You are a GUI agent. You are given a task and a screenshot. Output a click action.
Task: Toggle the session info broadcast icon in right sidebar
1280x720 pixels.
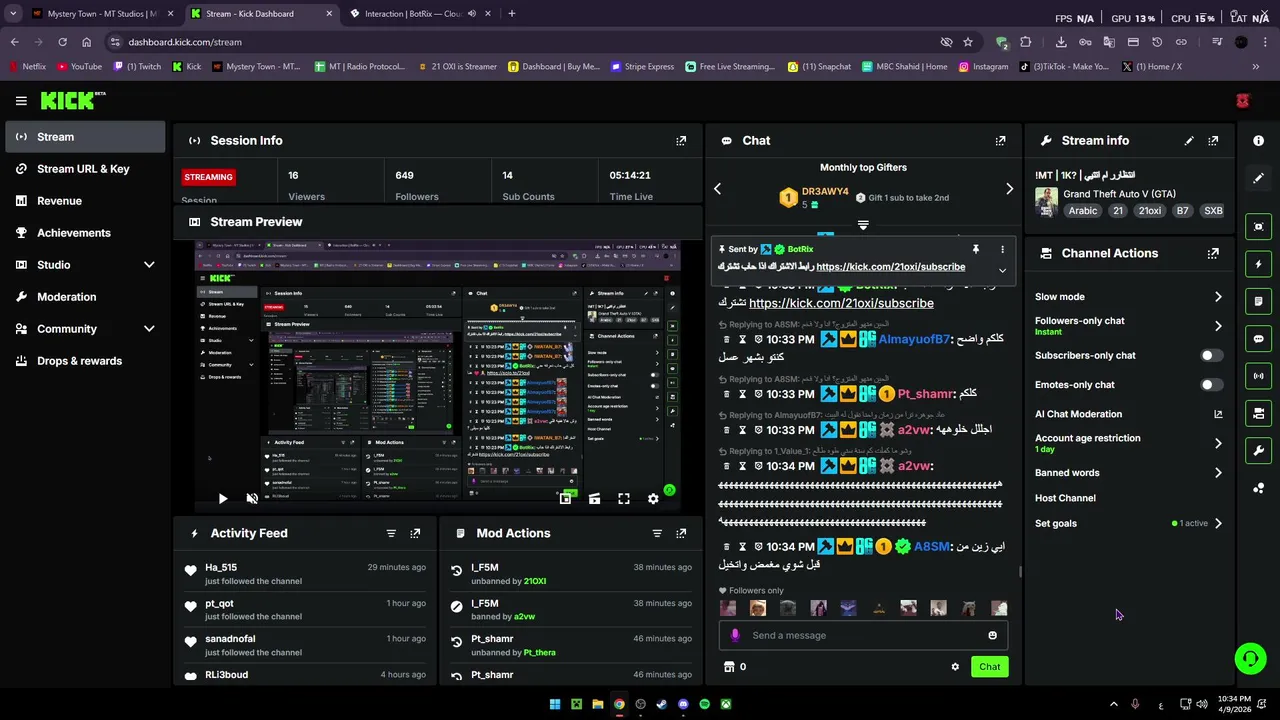pyautogui.click(x=1258, y=376)
